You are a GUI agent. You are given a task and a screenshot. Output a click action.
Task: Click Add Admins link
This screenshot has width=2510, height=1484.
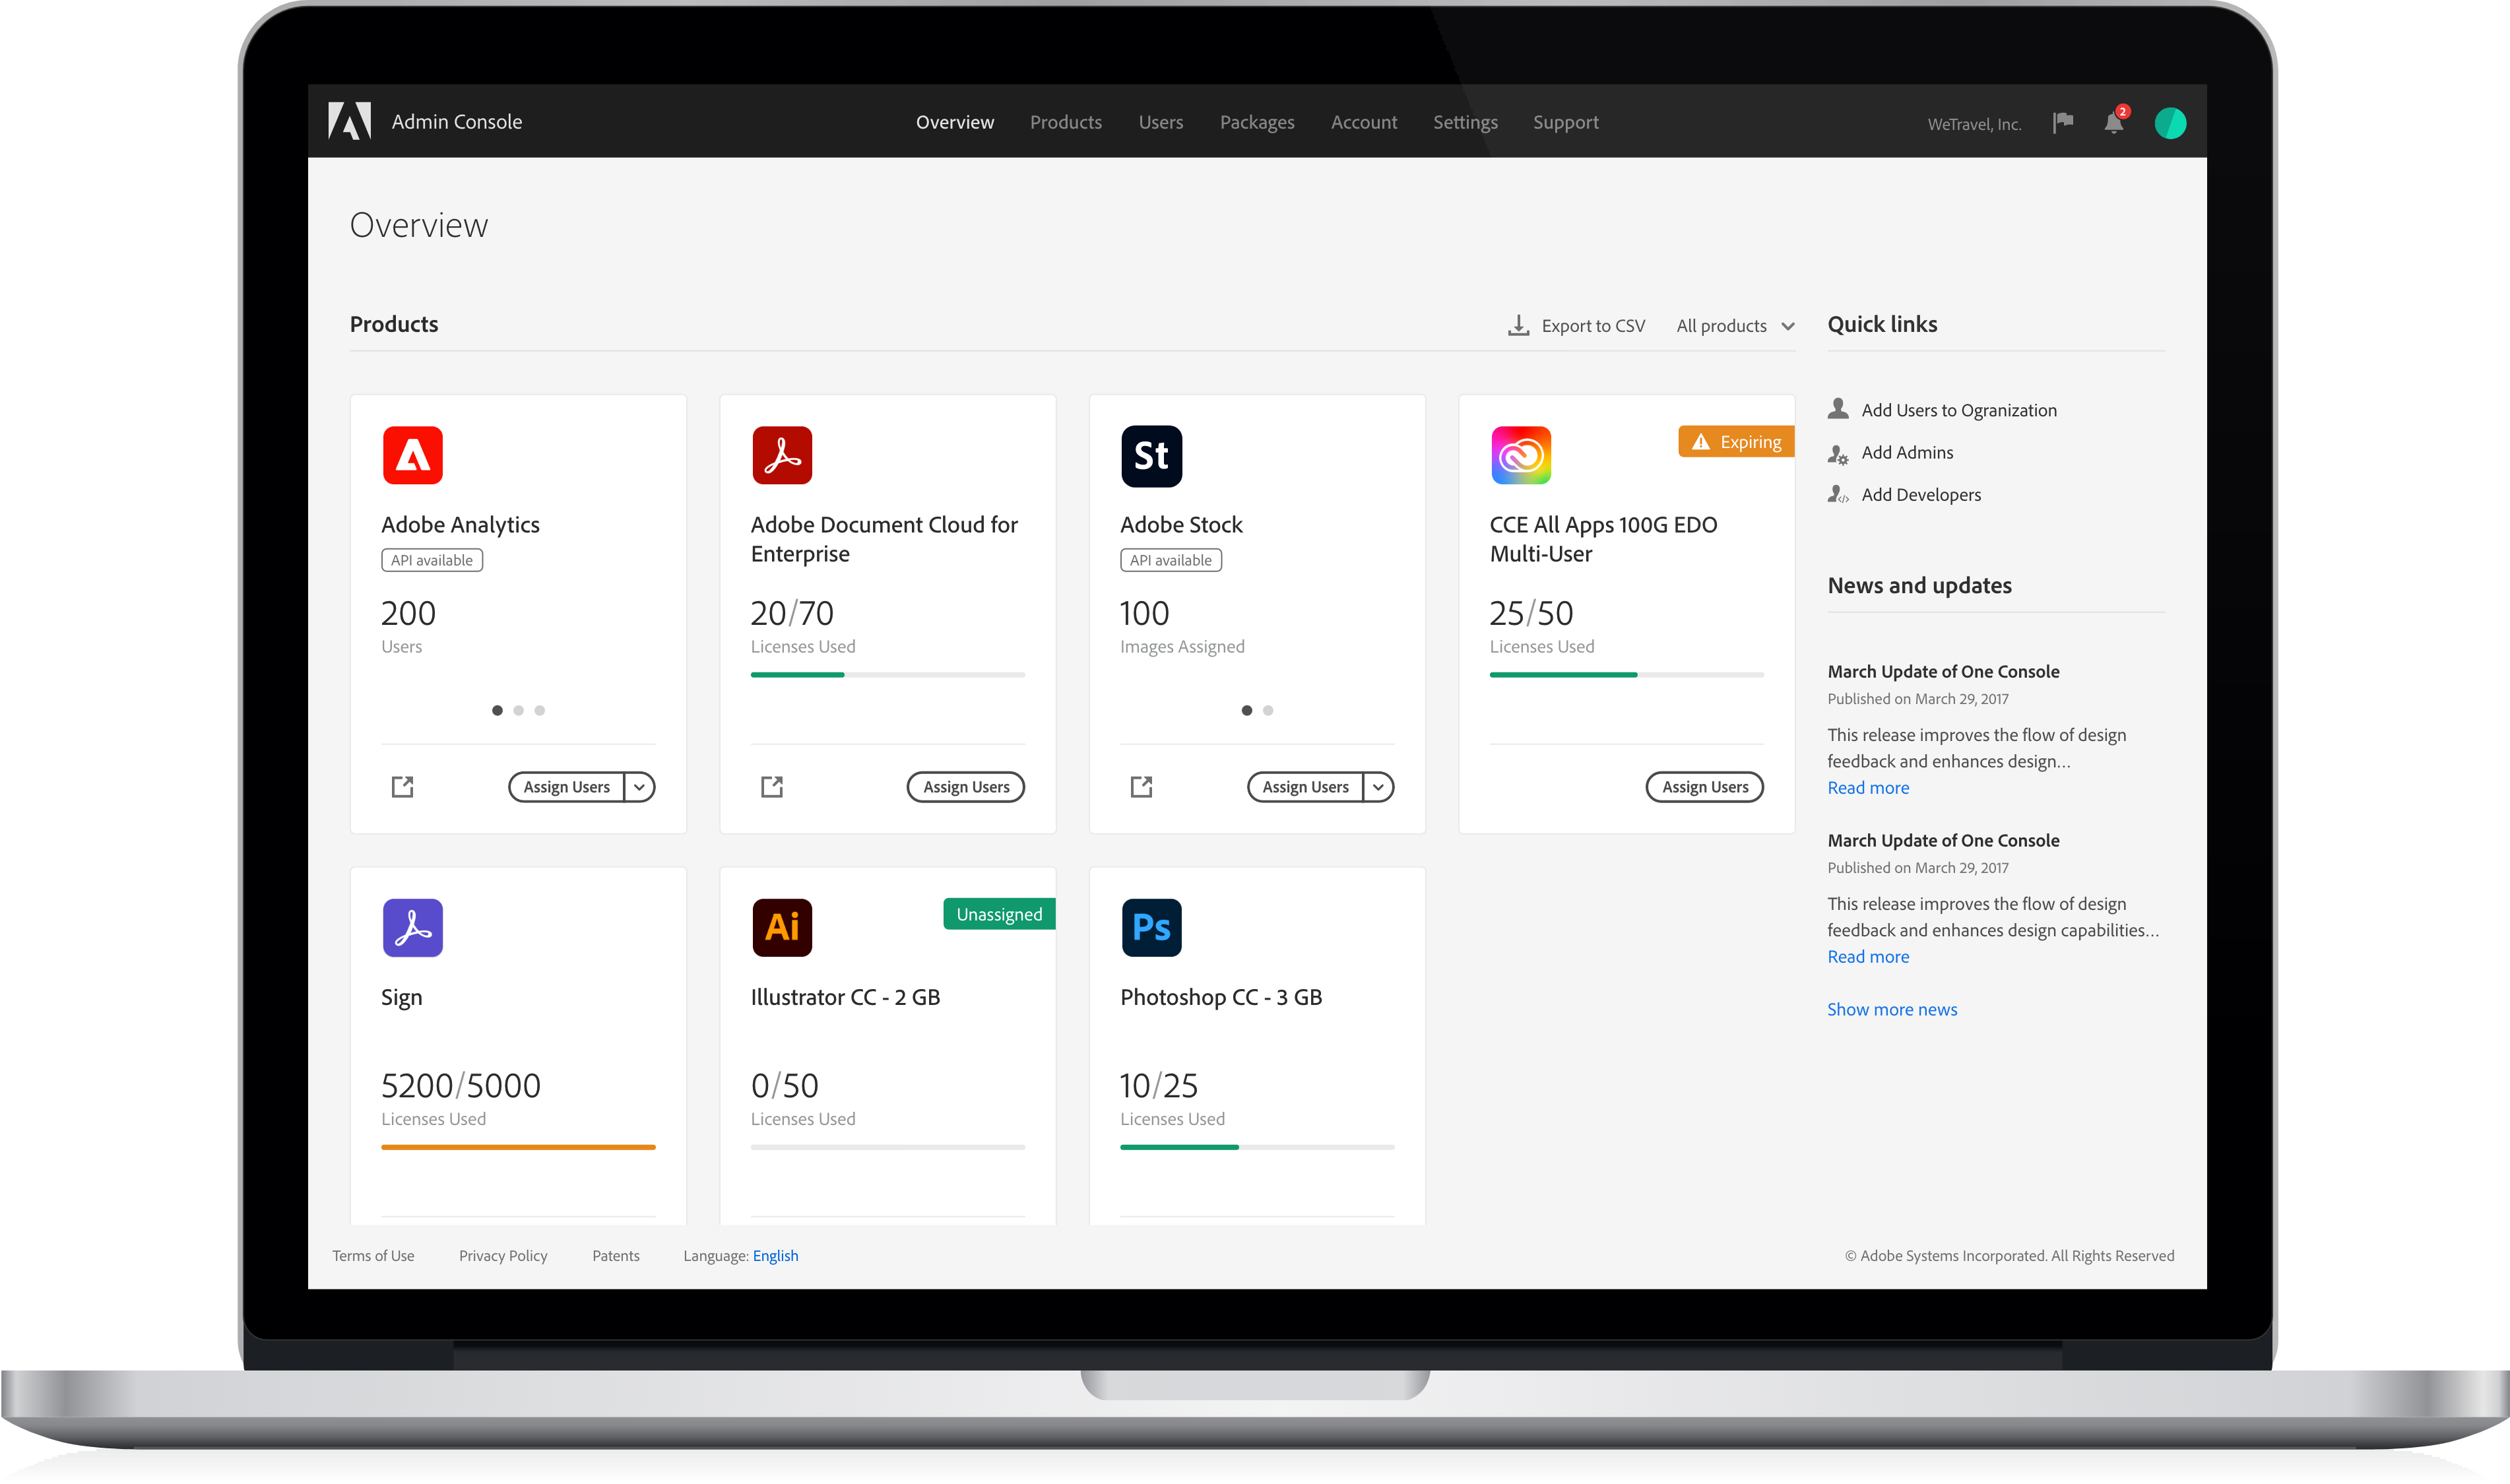pyautogui.click(x=1907, y=452)
